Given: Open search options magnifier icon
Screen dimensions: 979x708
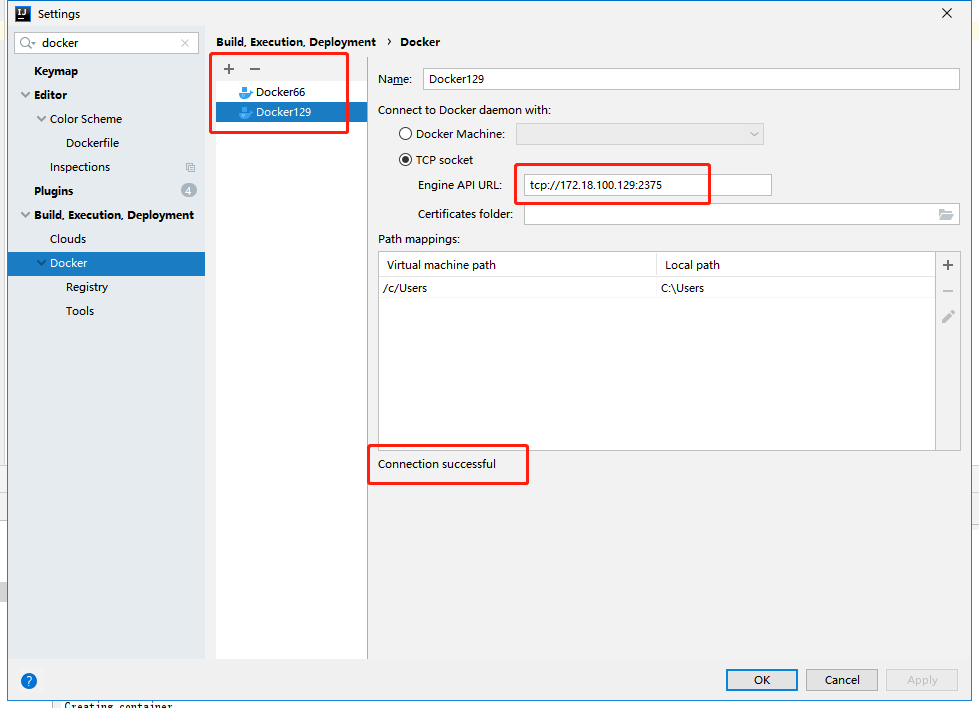Looking at the screenshot, I should pos(27,43).
